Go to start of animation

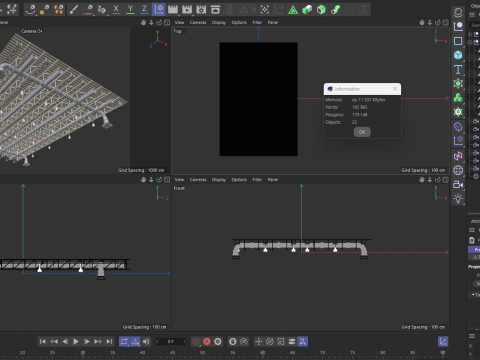point(42,341)
